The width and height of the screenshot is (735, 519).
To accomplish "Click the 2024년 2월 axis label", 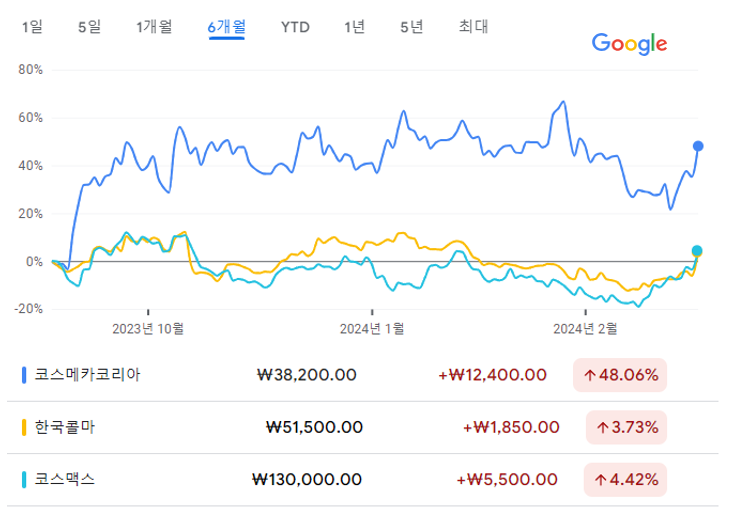I will click(585, 329).
